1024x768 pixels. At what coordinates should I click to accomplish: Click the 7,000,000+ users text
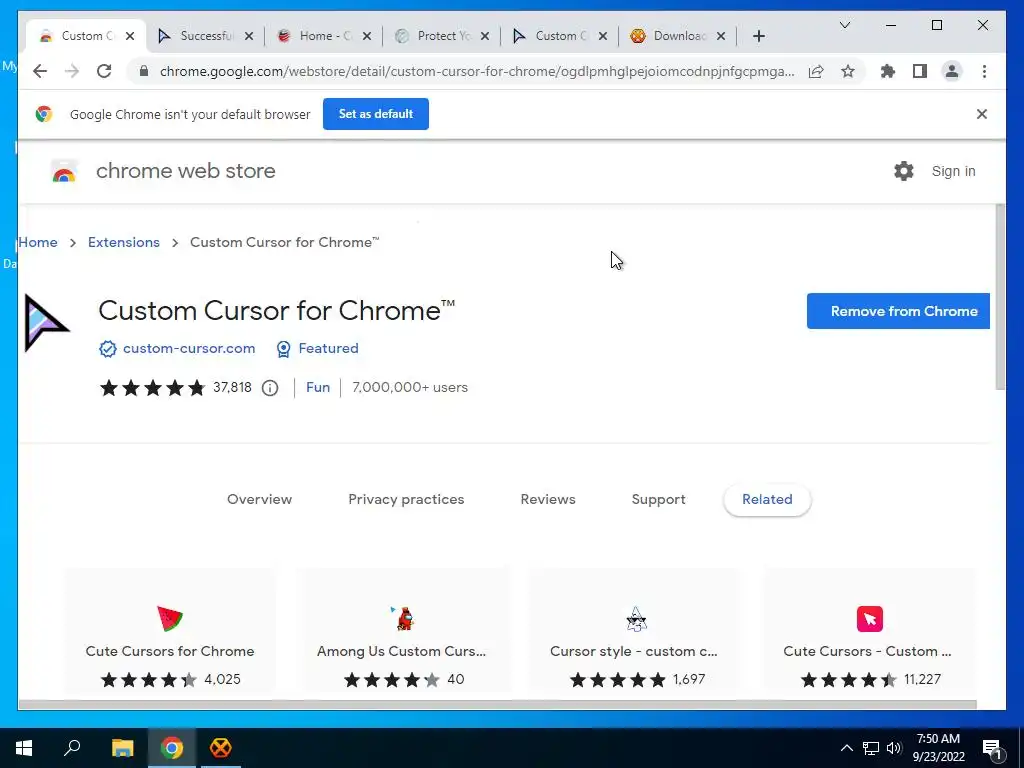(410, 388)
